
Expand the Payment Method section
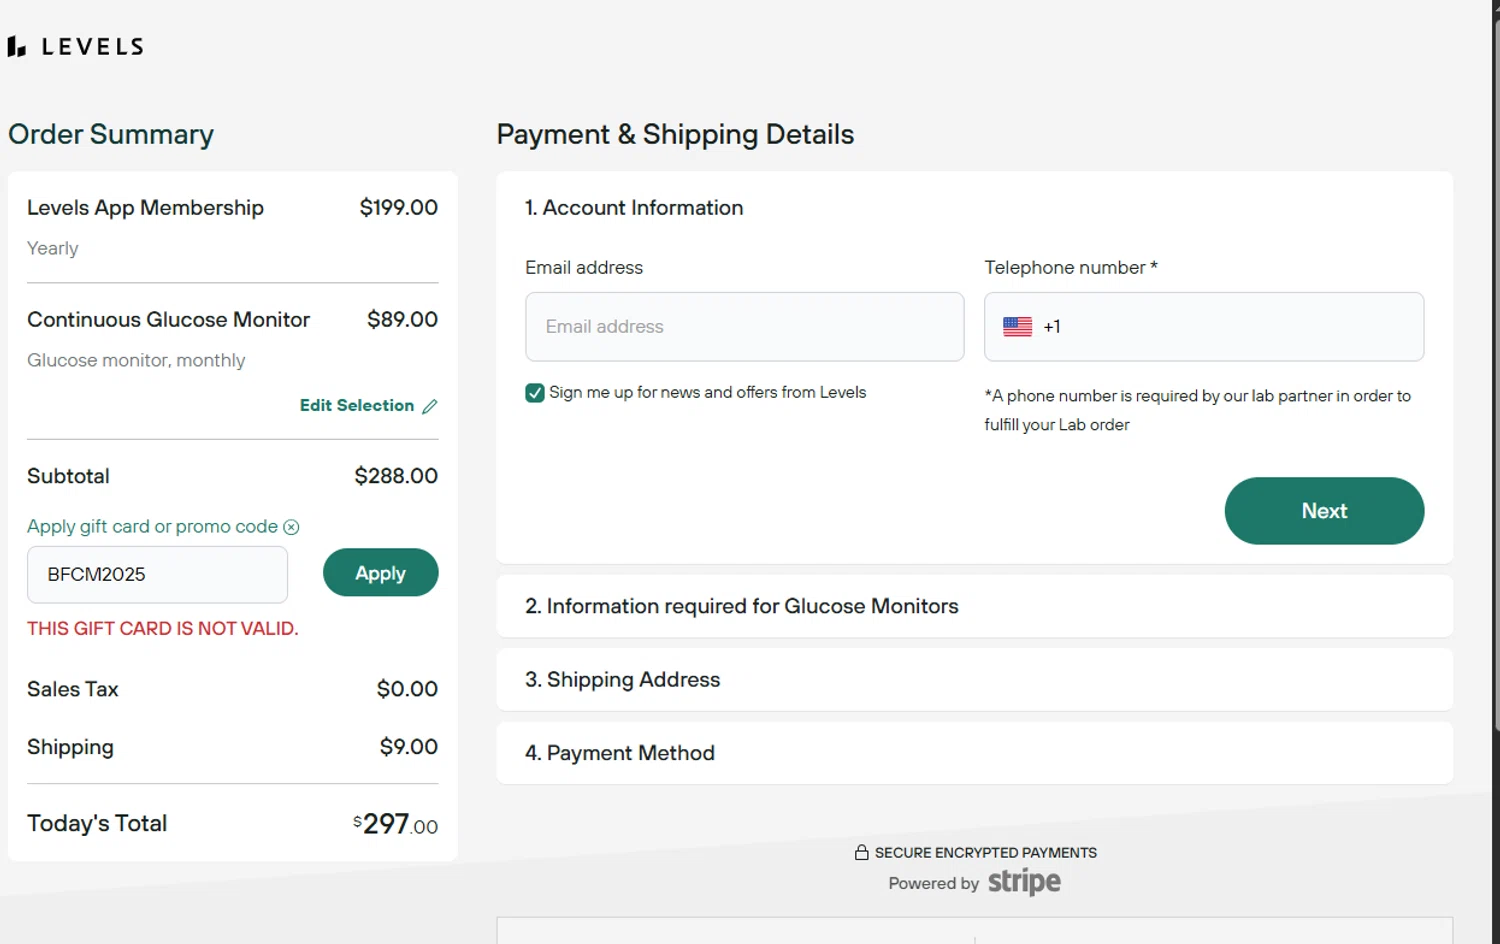coord(974,753)
